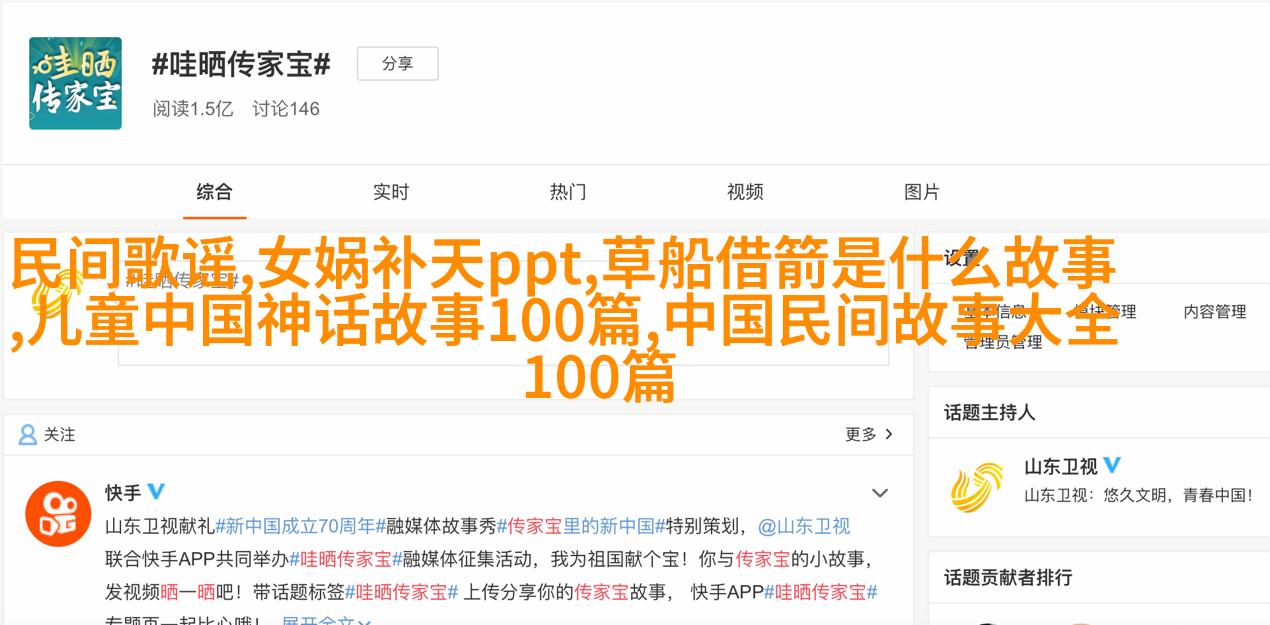Open 内容管理 in the settings panel
The image size is (1270, 625).
(x=1215, y=312)
